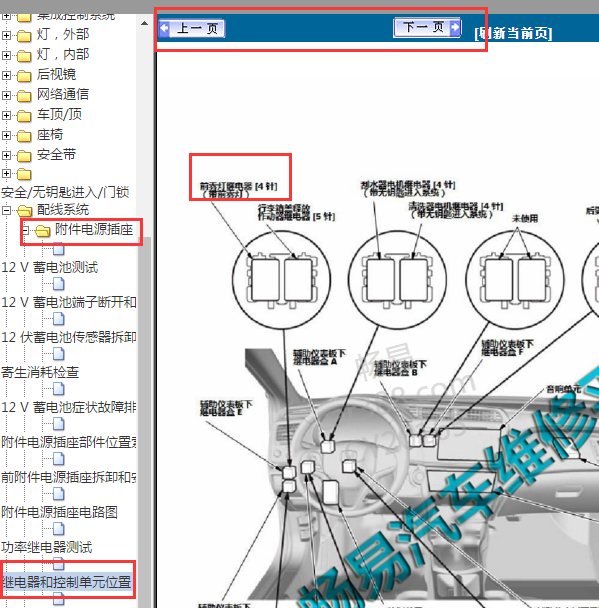Screen dimensions: 599x608
Task: Open the page icon for 附件电源插座电路图
Action: (x=59, y=494)
